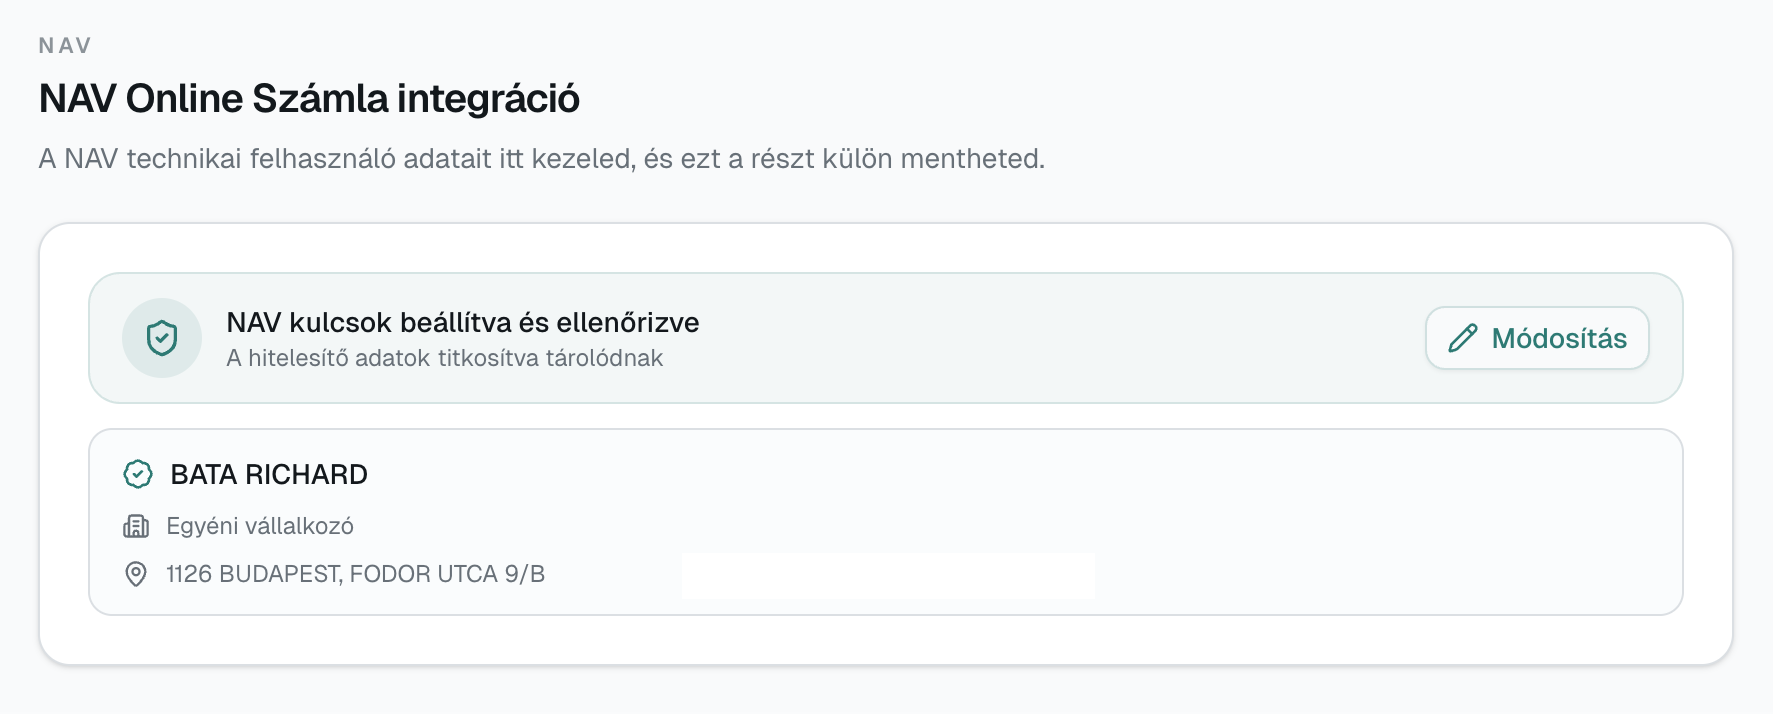
Task: Click the A hitelesítő adatok titkosítva subtitle
Action: [444, 358]
